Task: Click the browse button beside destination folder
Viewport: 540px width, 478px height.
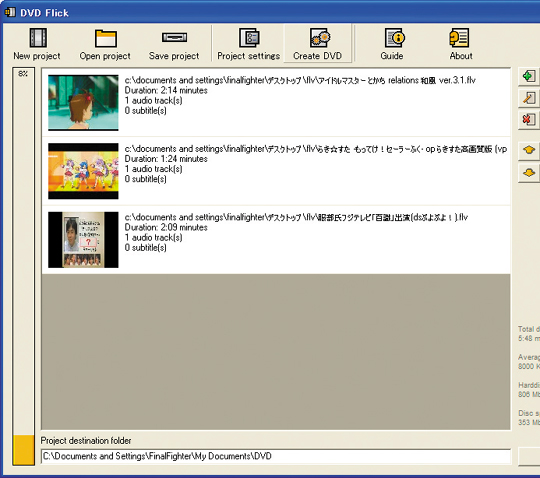Action: point(529,457)
